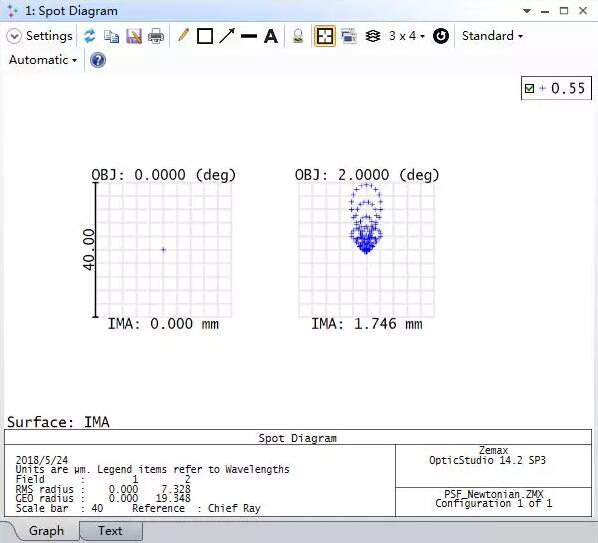Expand the Settings chevron
The width and height of the screenshot is (598, 543).
click(14, 36)
